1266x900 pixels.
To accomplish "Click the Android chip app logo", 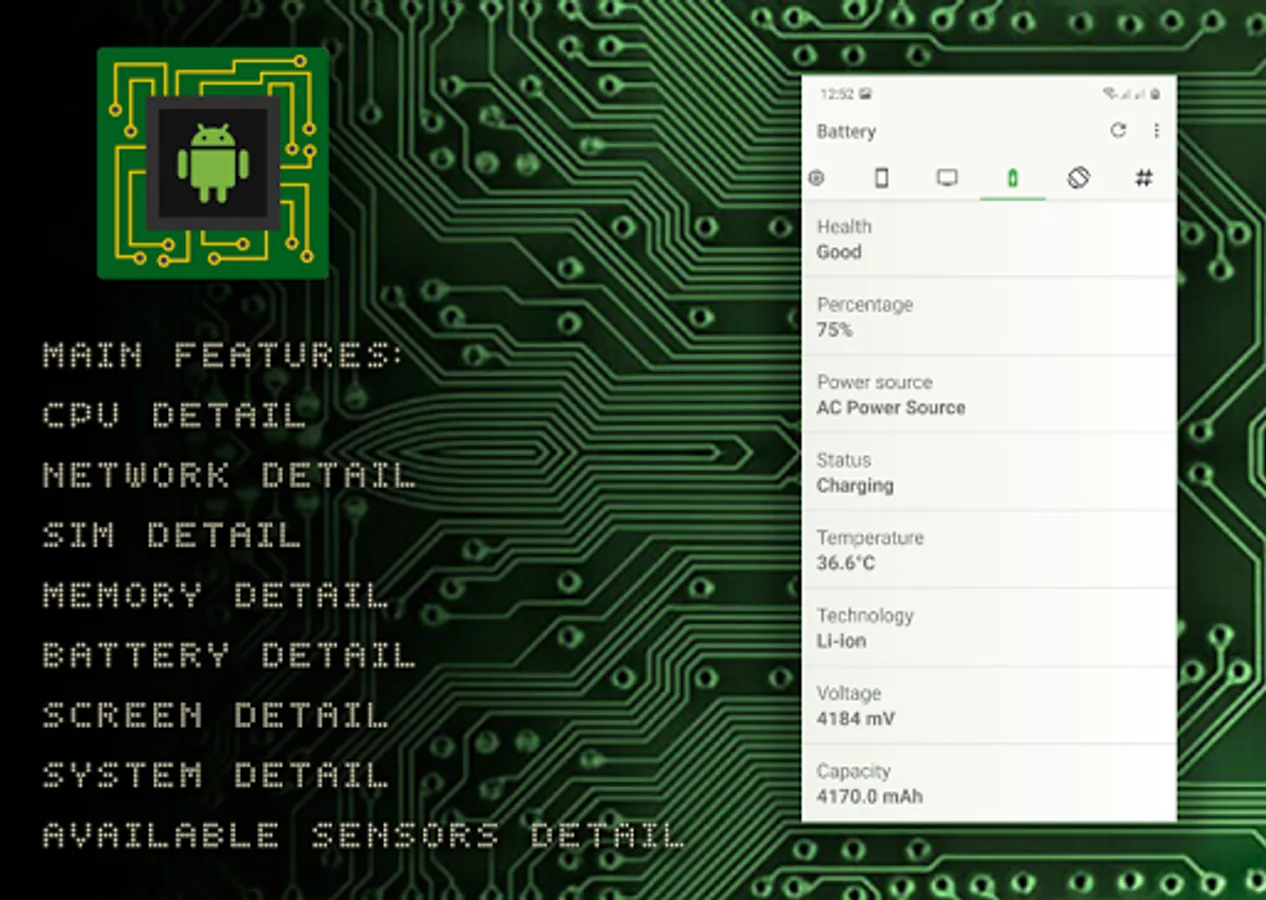I will [x=213, y=163].
